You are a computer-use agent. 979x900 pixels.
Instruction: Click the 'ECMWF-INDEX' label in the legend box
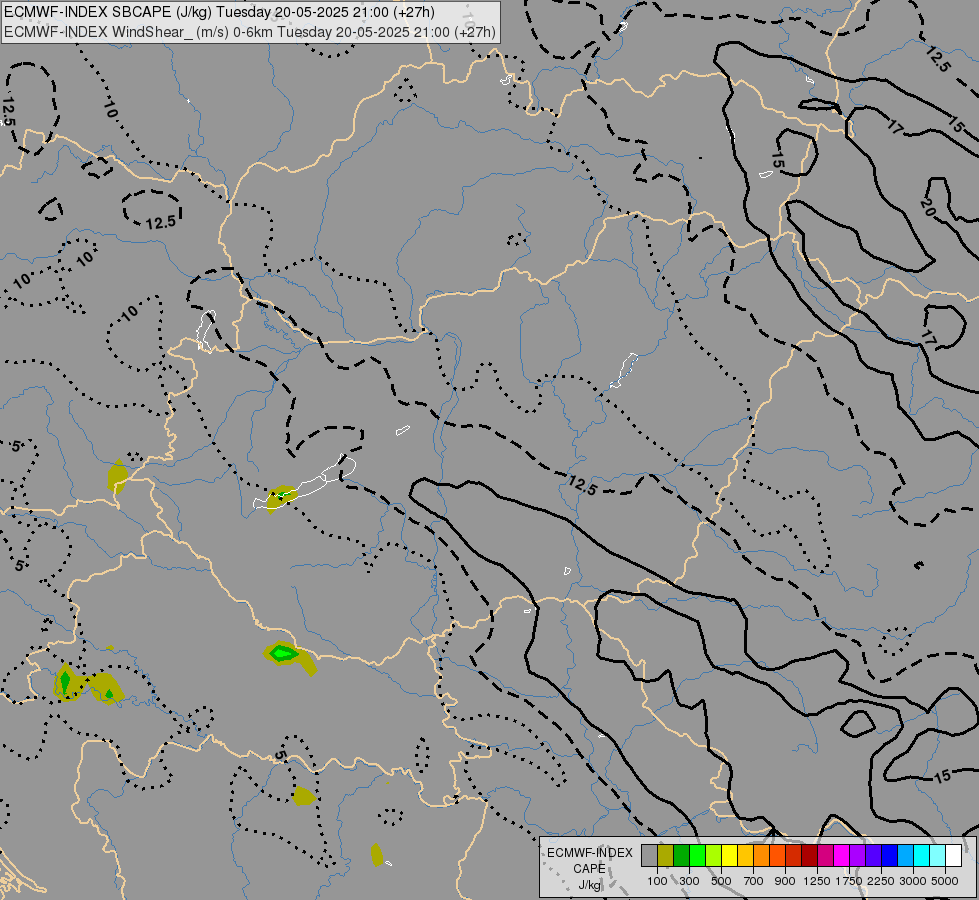589,853
